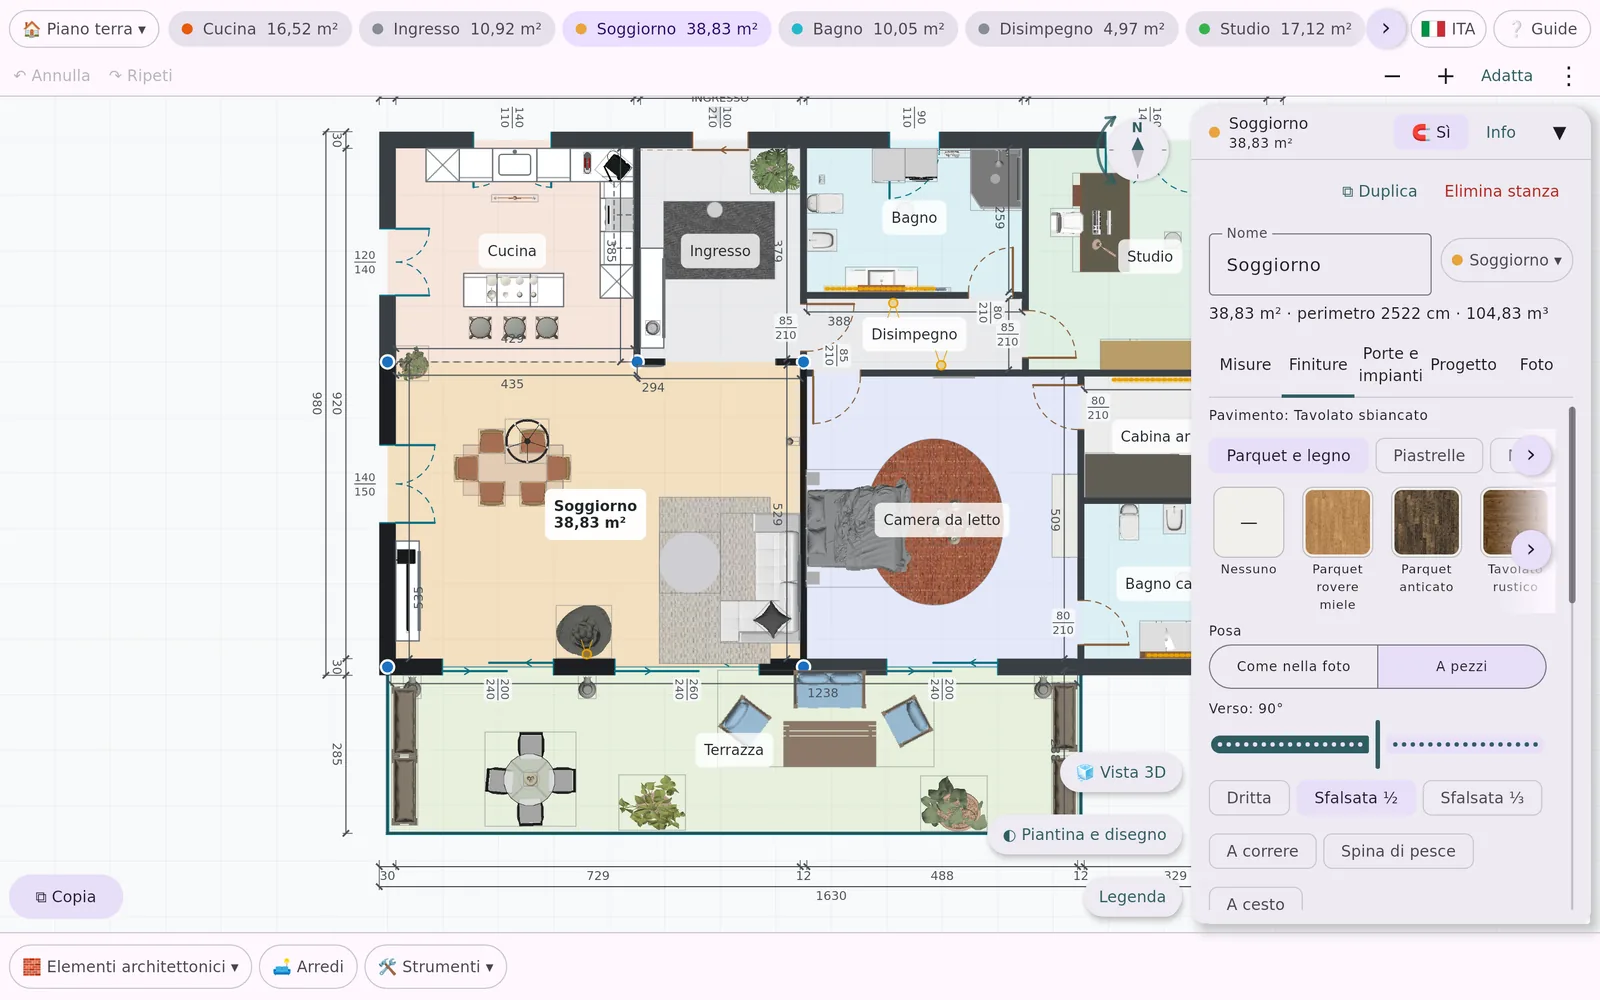Click Duplica room button
Image resolution: width=1600 pixels, height=1000 pixels.
1379,191
